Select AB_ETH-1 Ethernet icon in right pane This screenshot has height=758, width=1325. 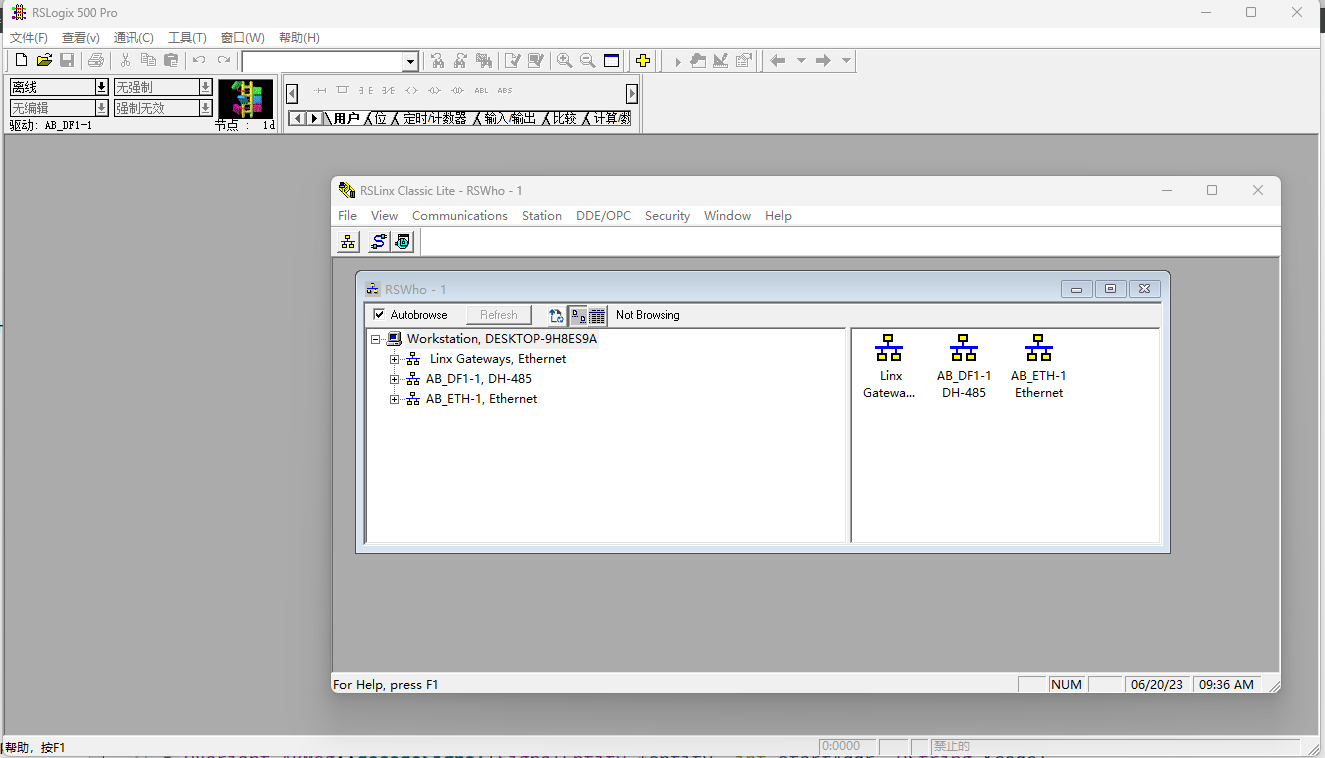click(x=1038, y=367)
